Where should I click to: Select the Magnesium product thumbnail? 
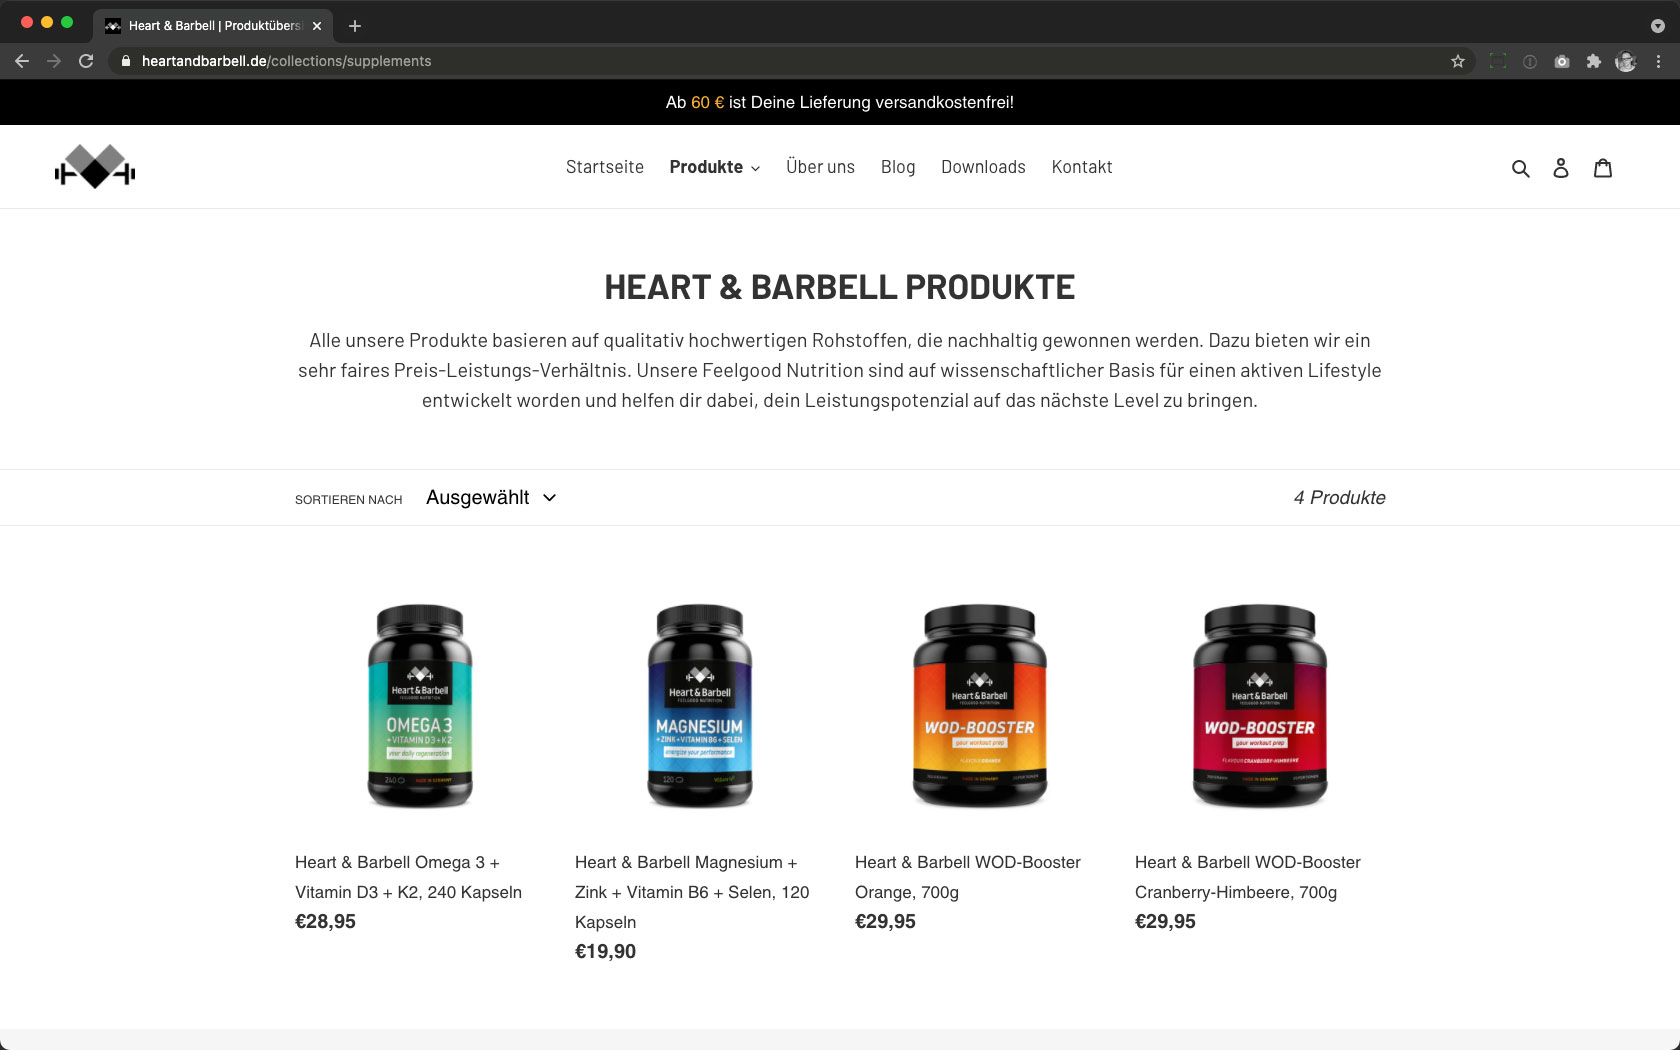pos(700,706)
